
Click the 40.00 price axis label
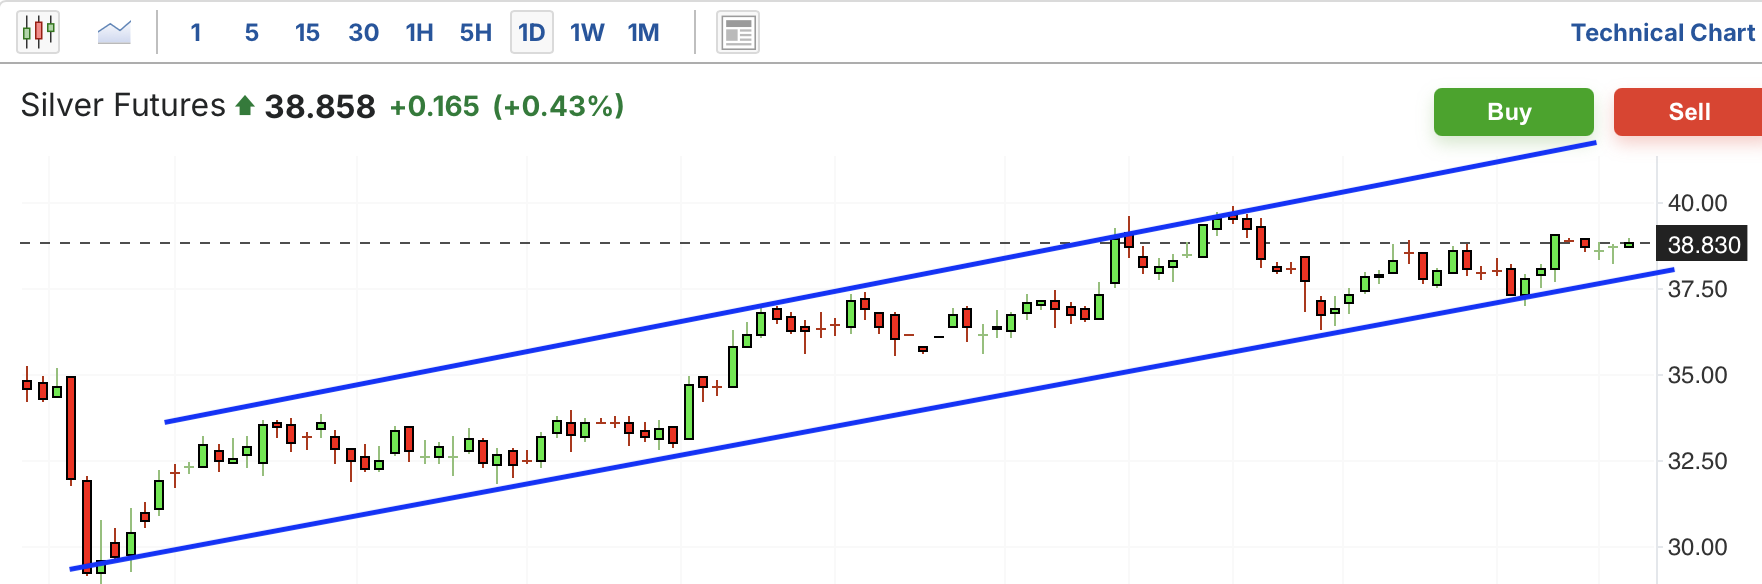pos(1697,203)
